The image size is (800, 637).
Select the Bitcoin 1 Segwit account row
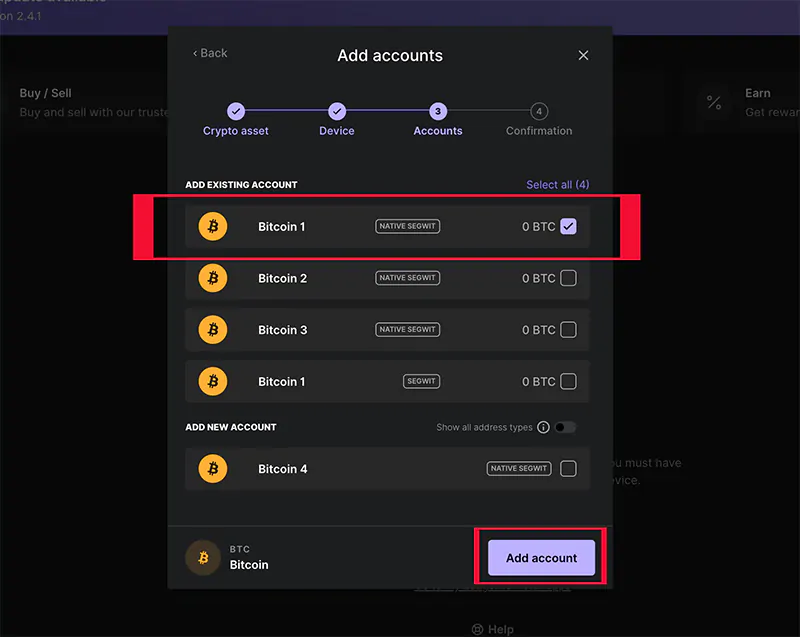(x=387, y=381)
